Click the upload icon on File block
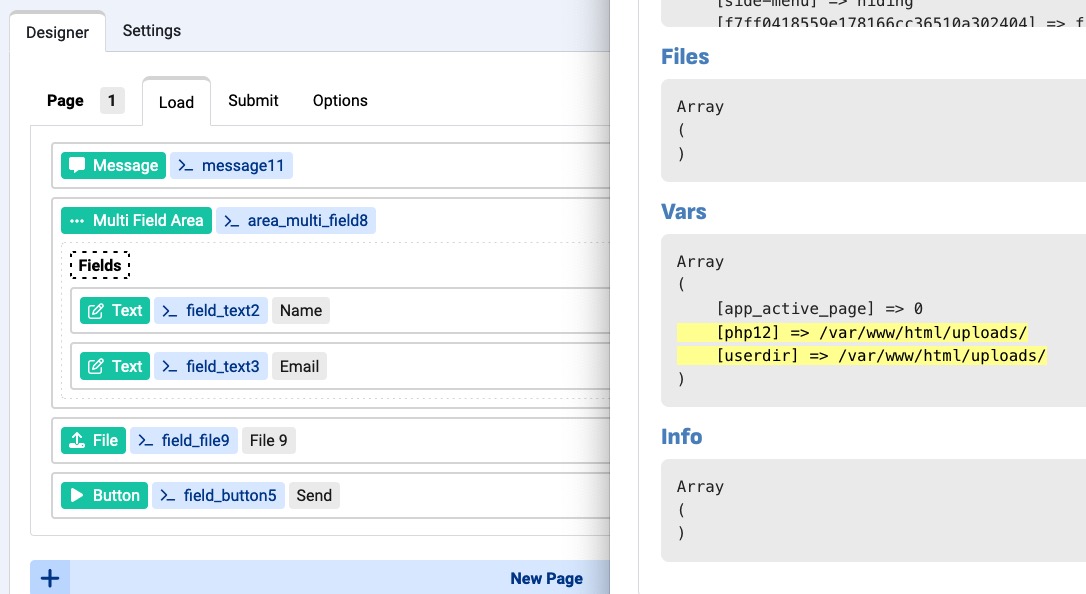 click(77, 440)
